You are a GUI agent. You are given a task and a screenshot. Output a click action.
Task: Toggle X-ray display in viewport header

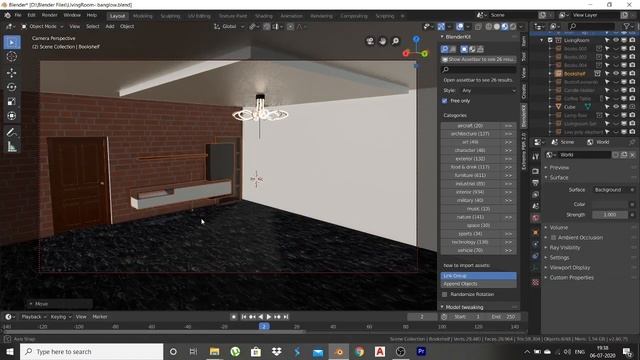(478, 27)
